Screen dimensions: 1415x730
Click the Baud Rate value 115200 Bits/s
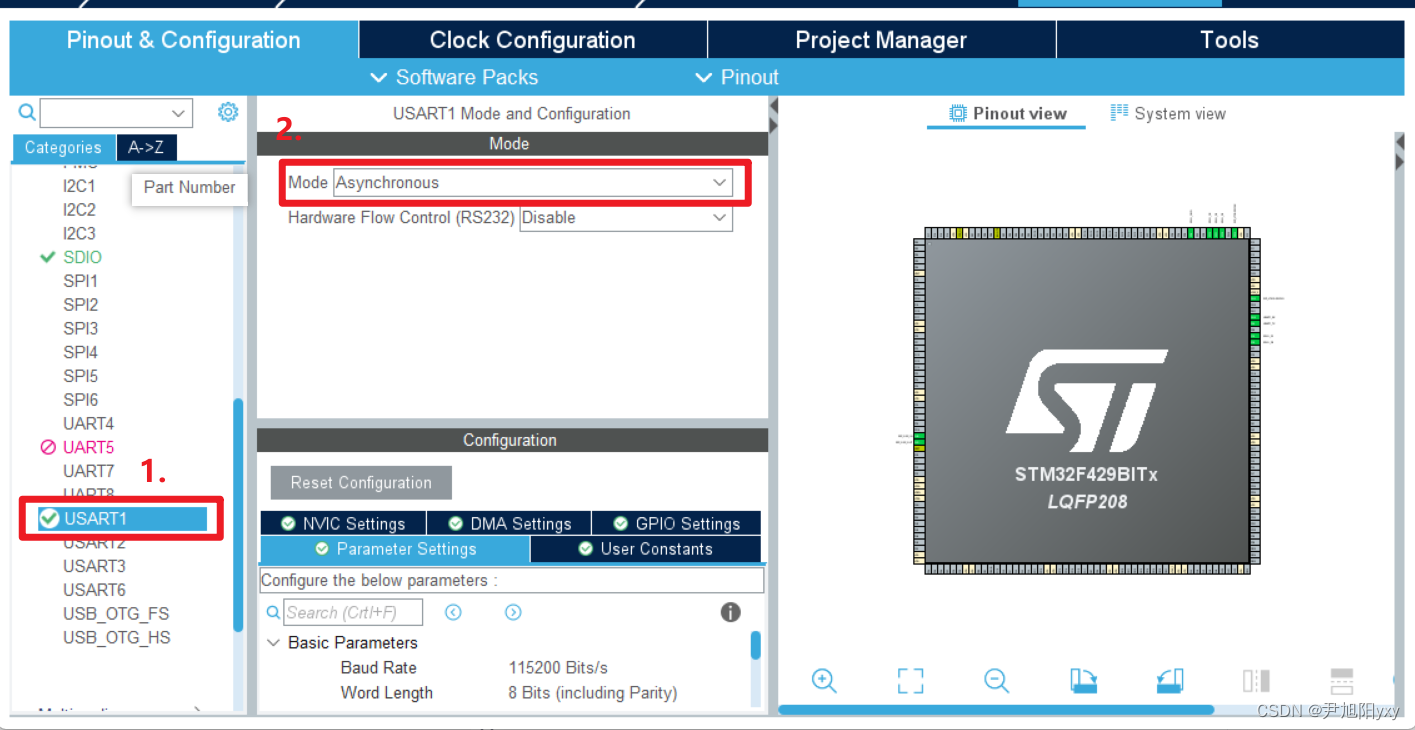[558, 668]
